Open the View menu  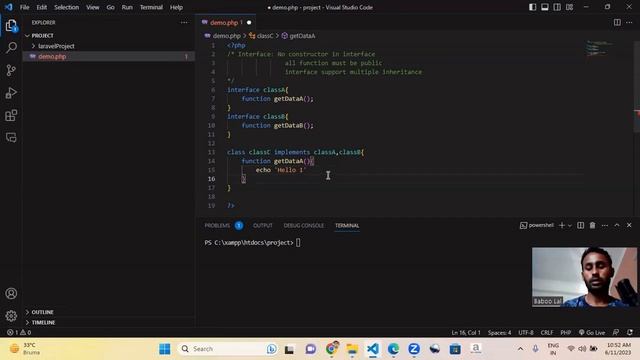click(x=93, y=7)
